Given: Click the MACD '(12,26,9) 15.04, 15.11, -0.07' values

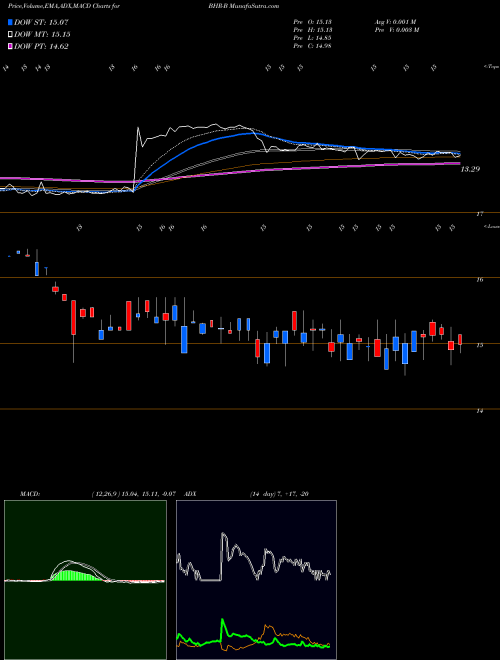Looking at the screenshot, I should (133, 494).
